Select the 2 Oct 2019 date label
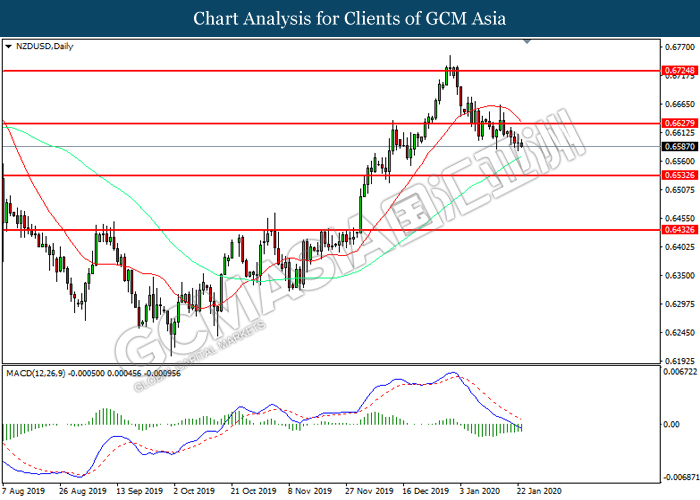Image resolution: width=700 pixels, height=500 pixels. [194, 491]
